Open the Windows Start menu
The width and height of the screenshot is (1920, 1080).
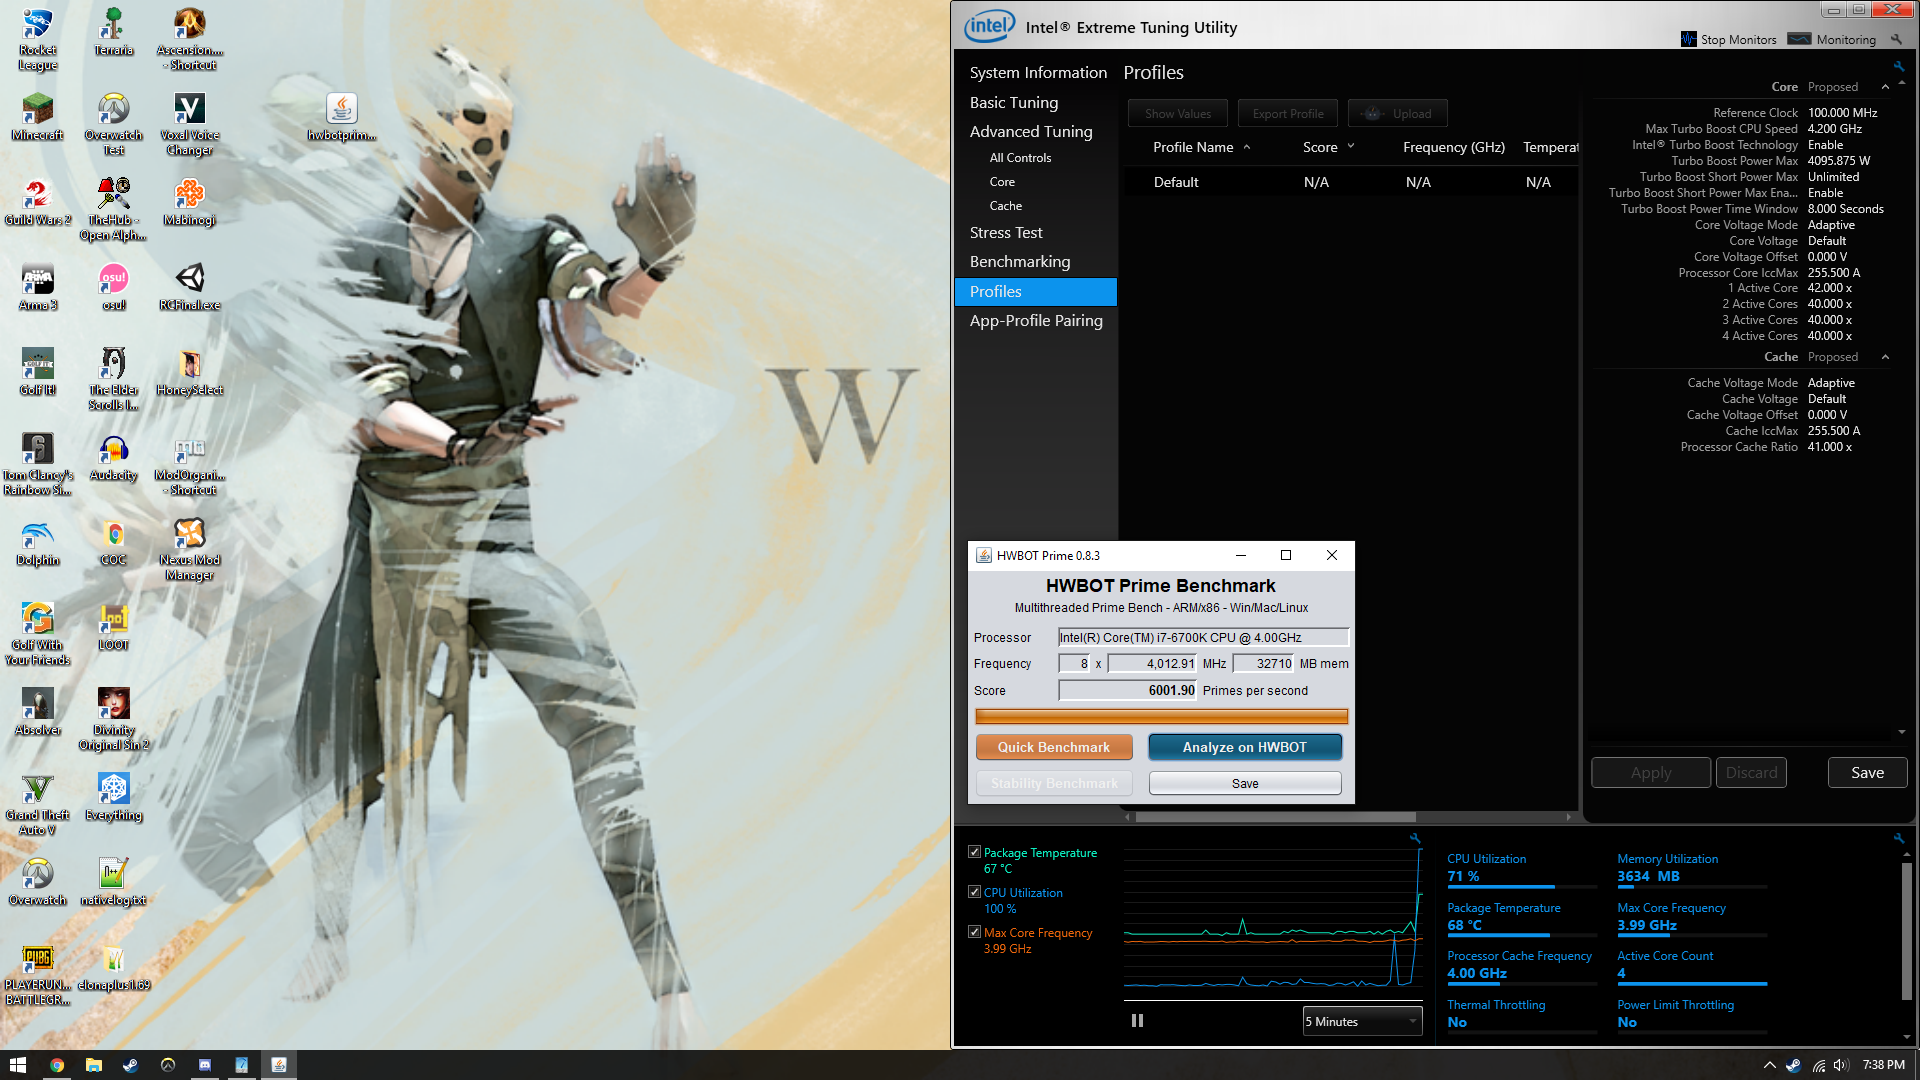pos(18,1065)
